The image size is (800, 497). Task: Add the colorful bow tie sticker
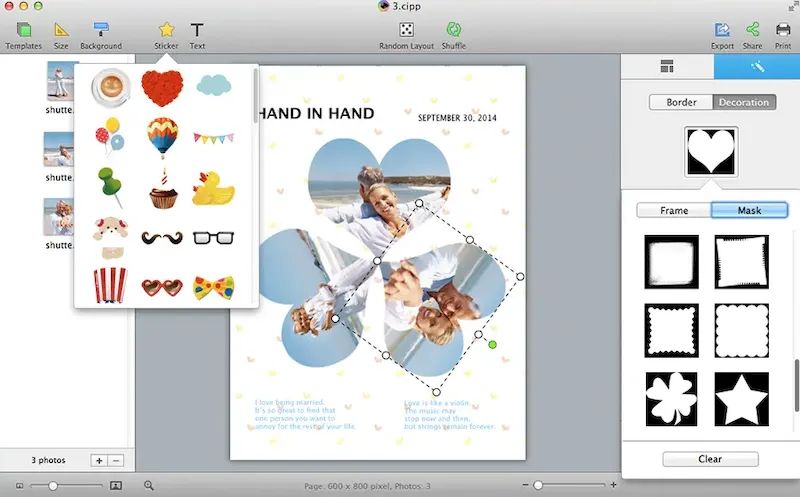coord(214,288)
